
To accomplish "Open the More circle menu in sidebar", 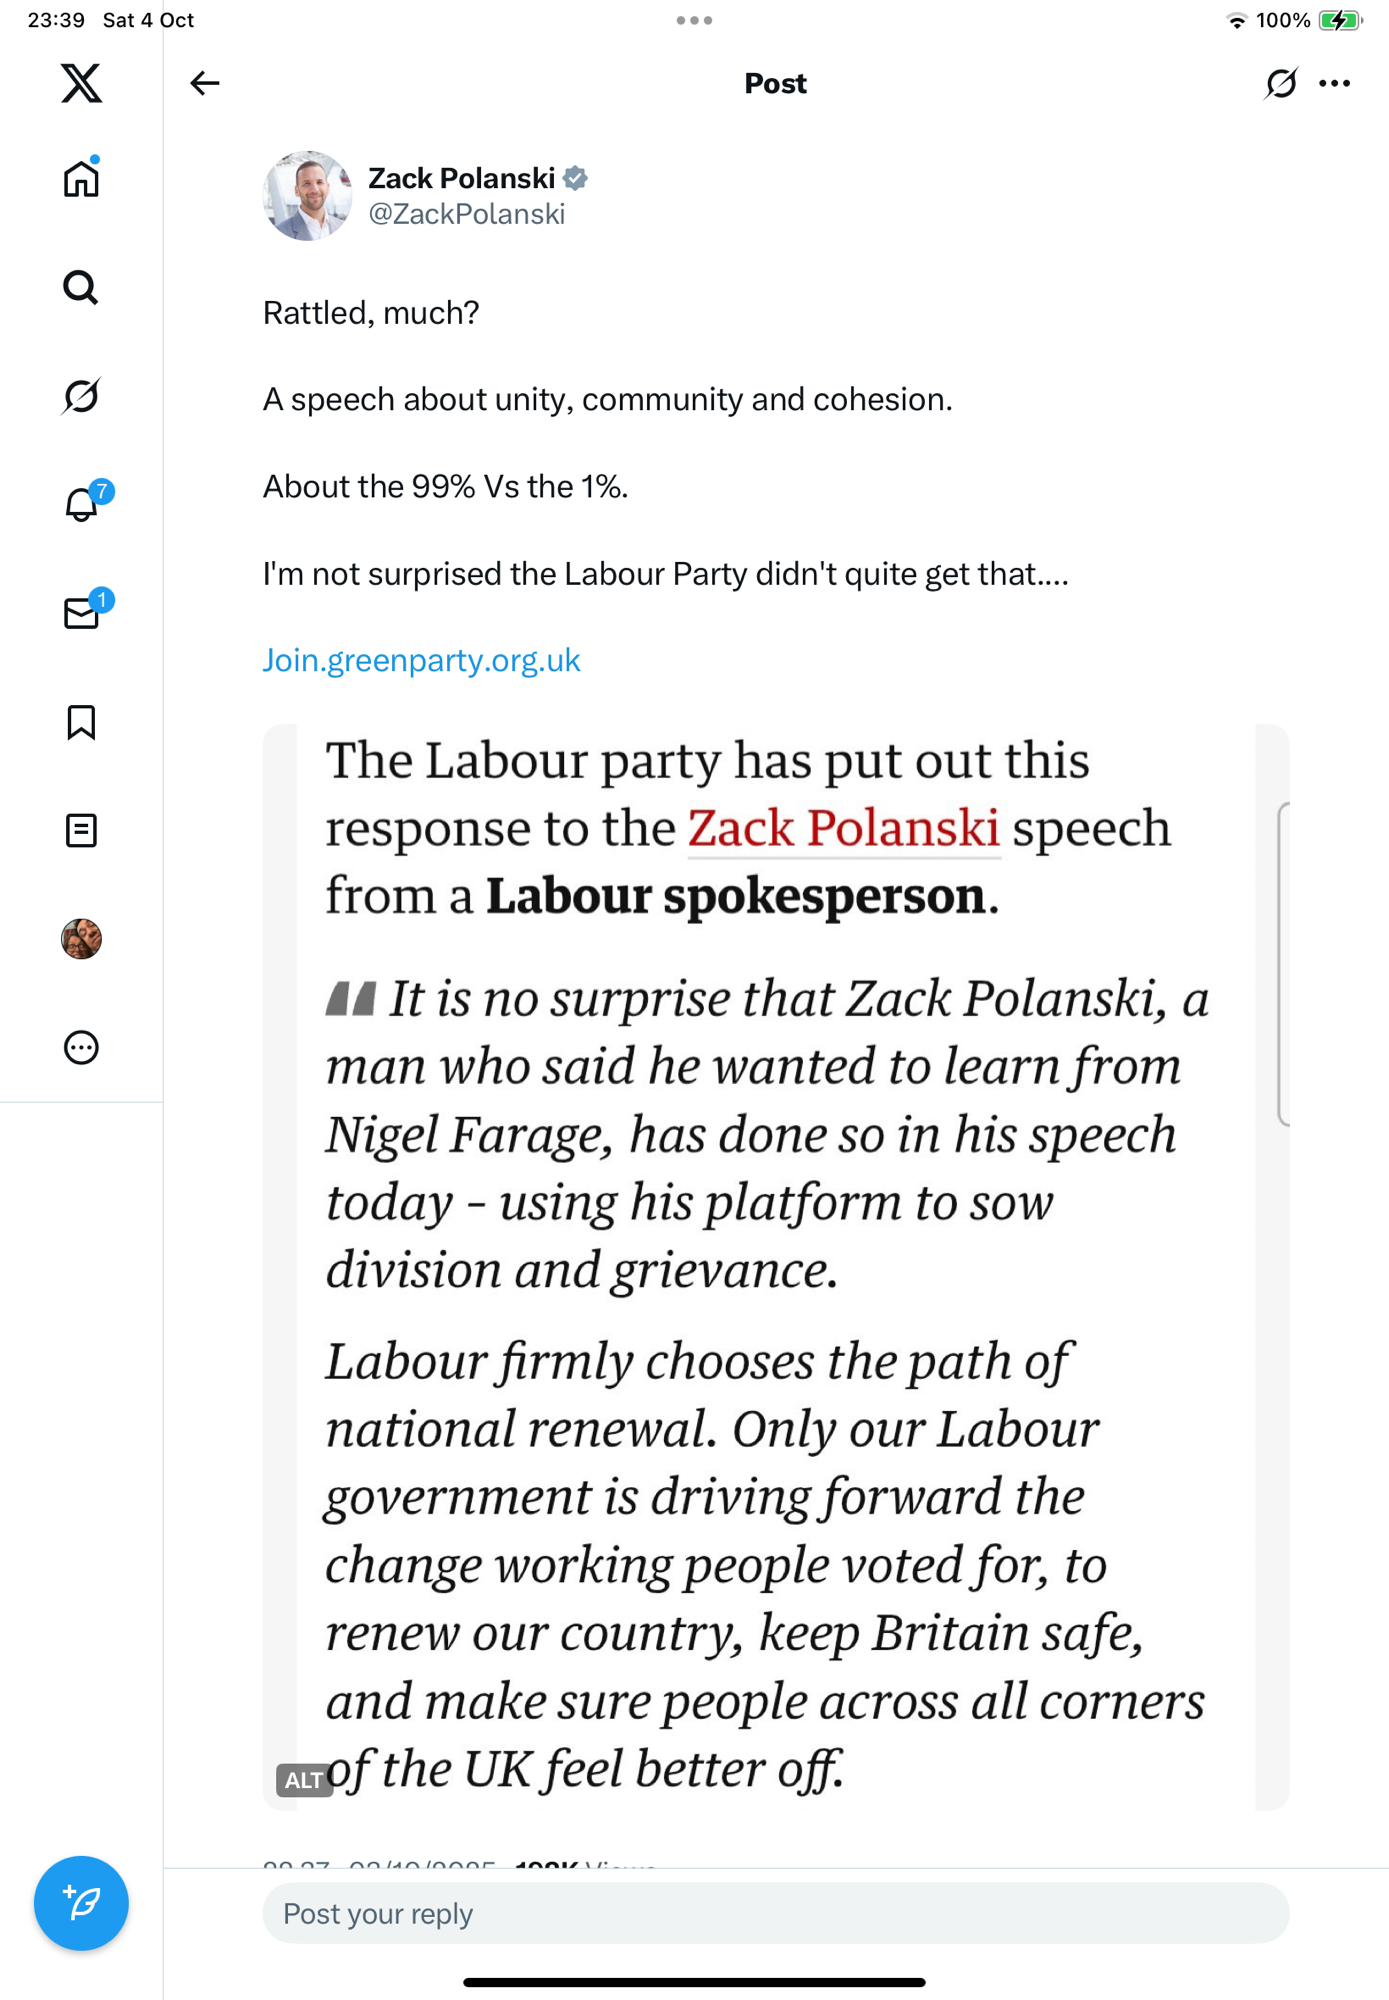I will click(81, 1047).
